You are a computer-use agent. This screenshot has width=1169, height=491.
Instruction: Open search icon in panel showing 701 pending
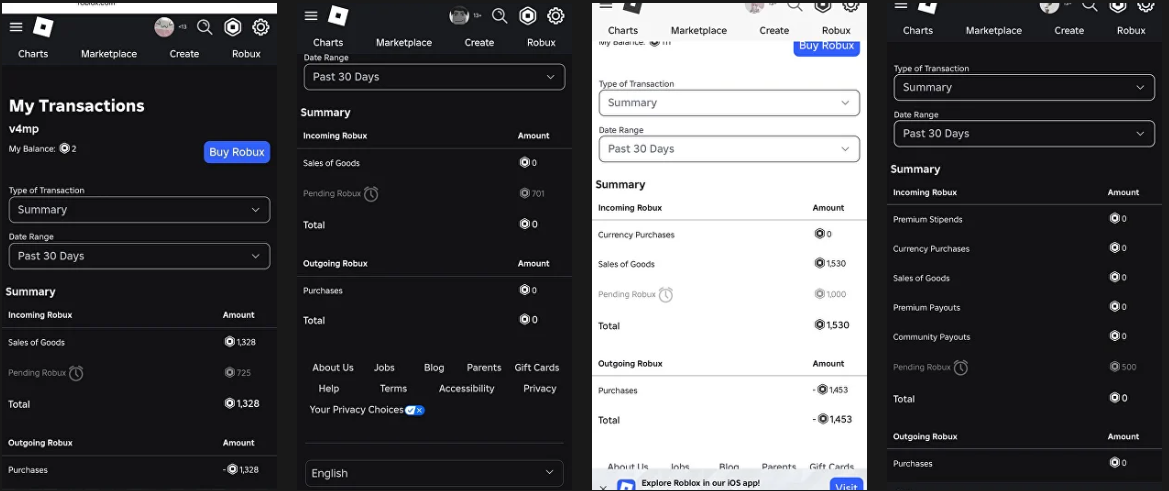[500, 16]
